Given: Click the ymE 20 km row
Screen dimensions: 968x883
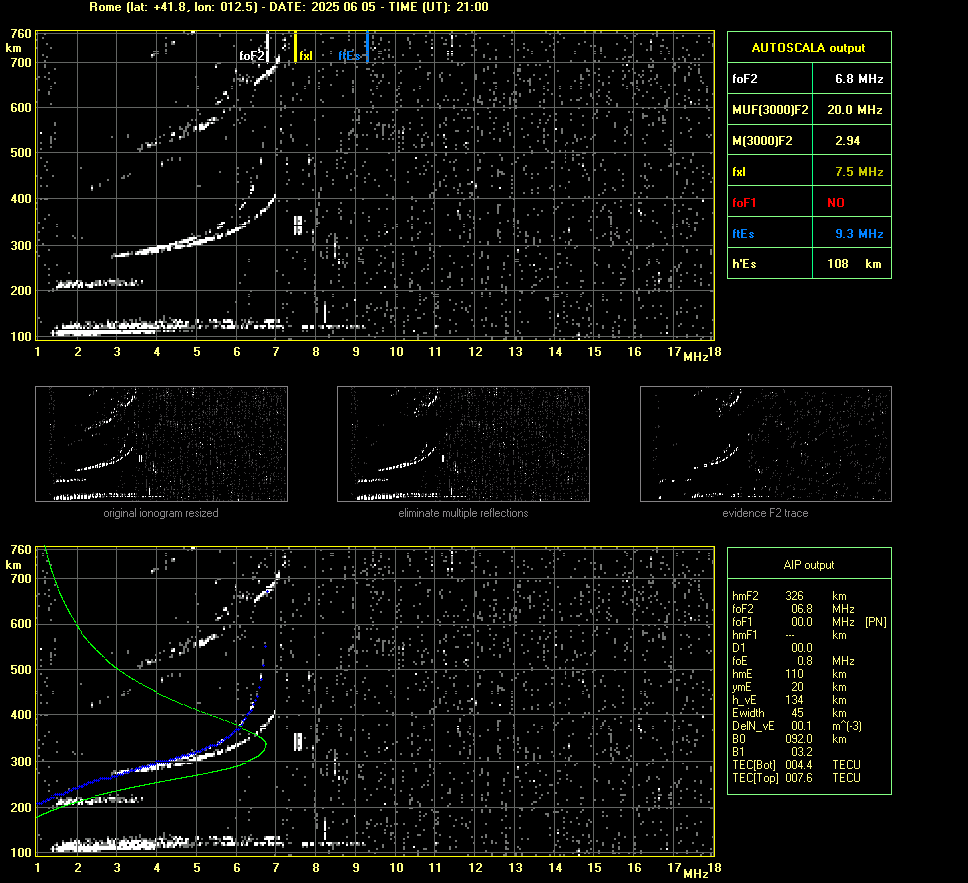Looking at the screenshot, I should 789,687.
